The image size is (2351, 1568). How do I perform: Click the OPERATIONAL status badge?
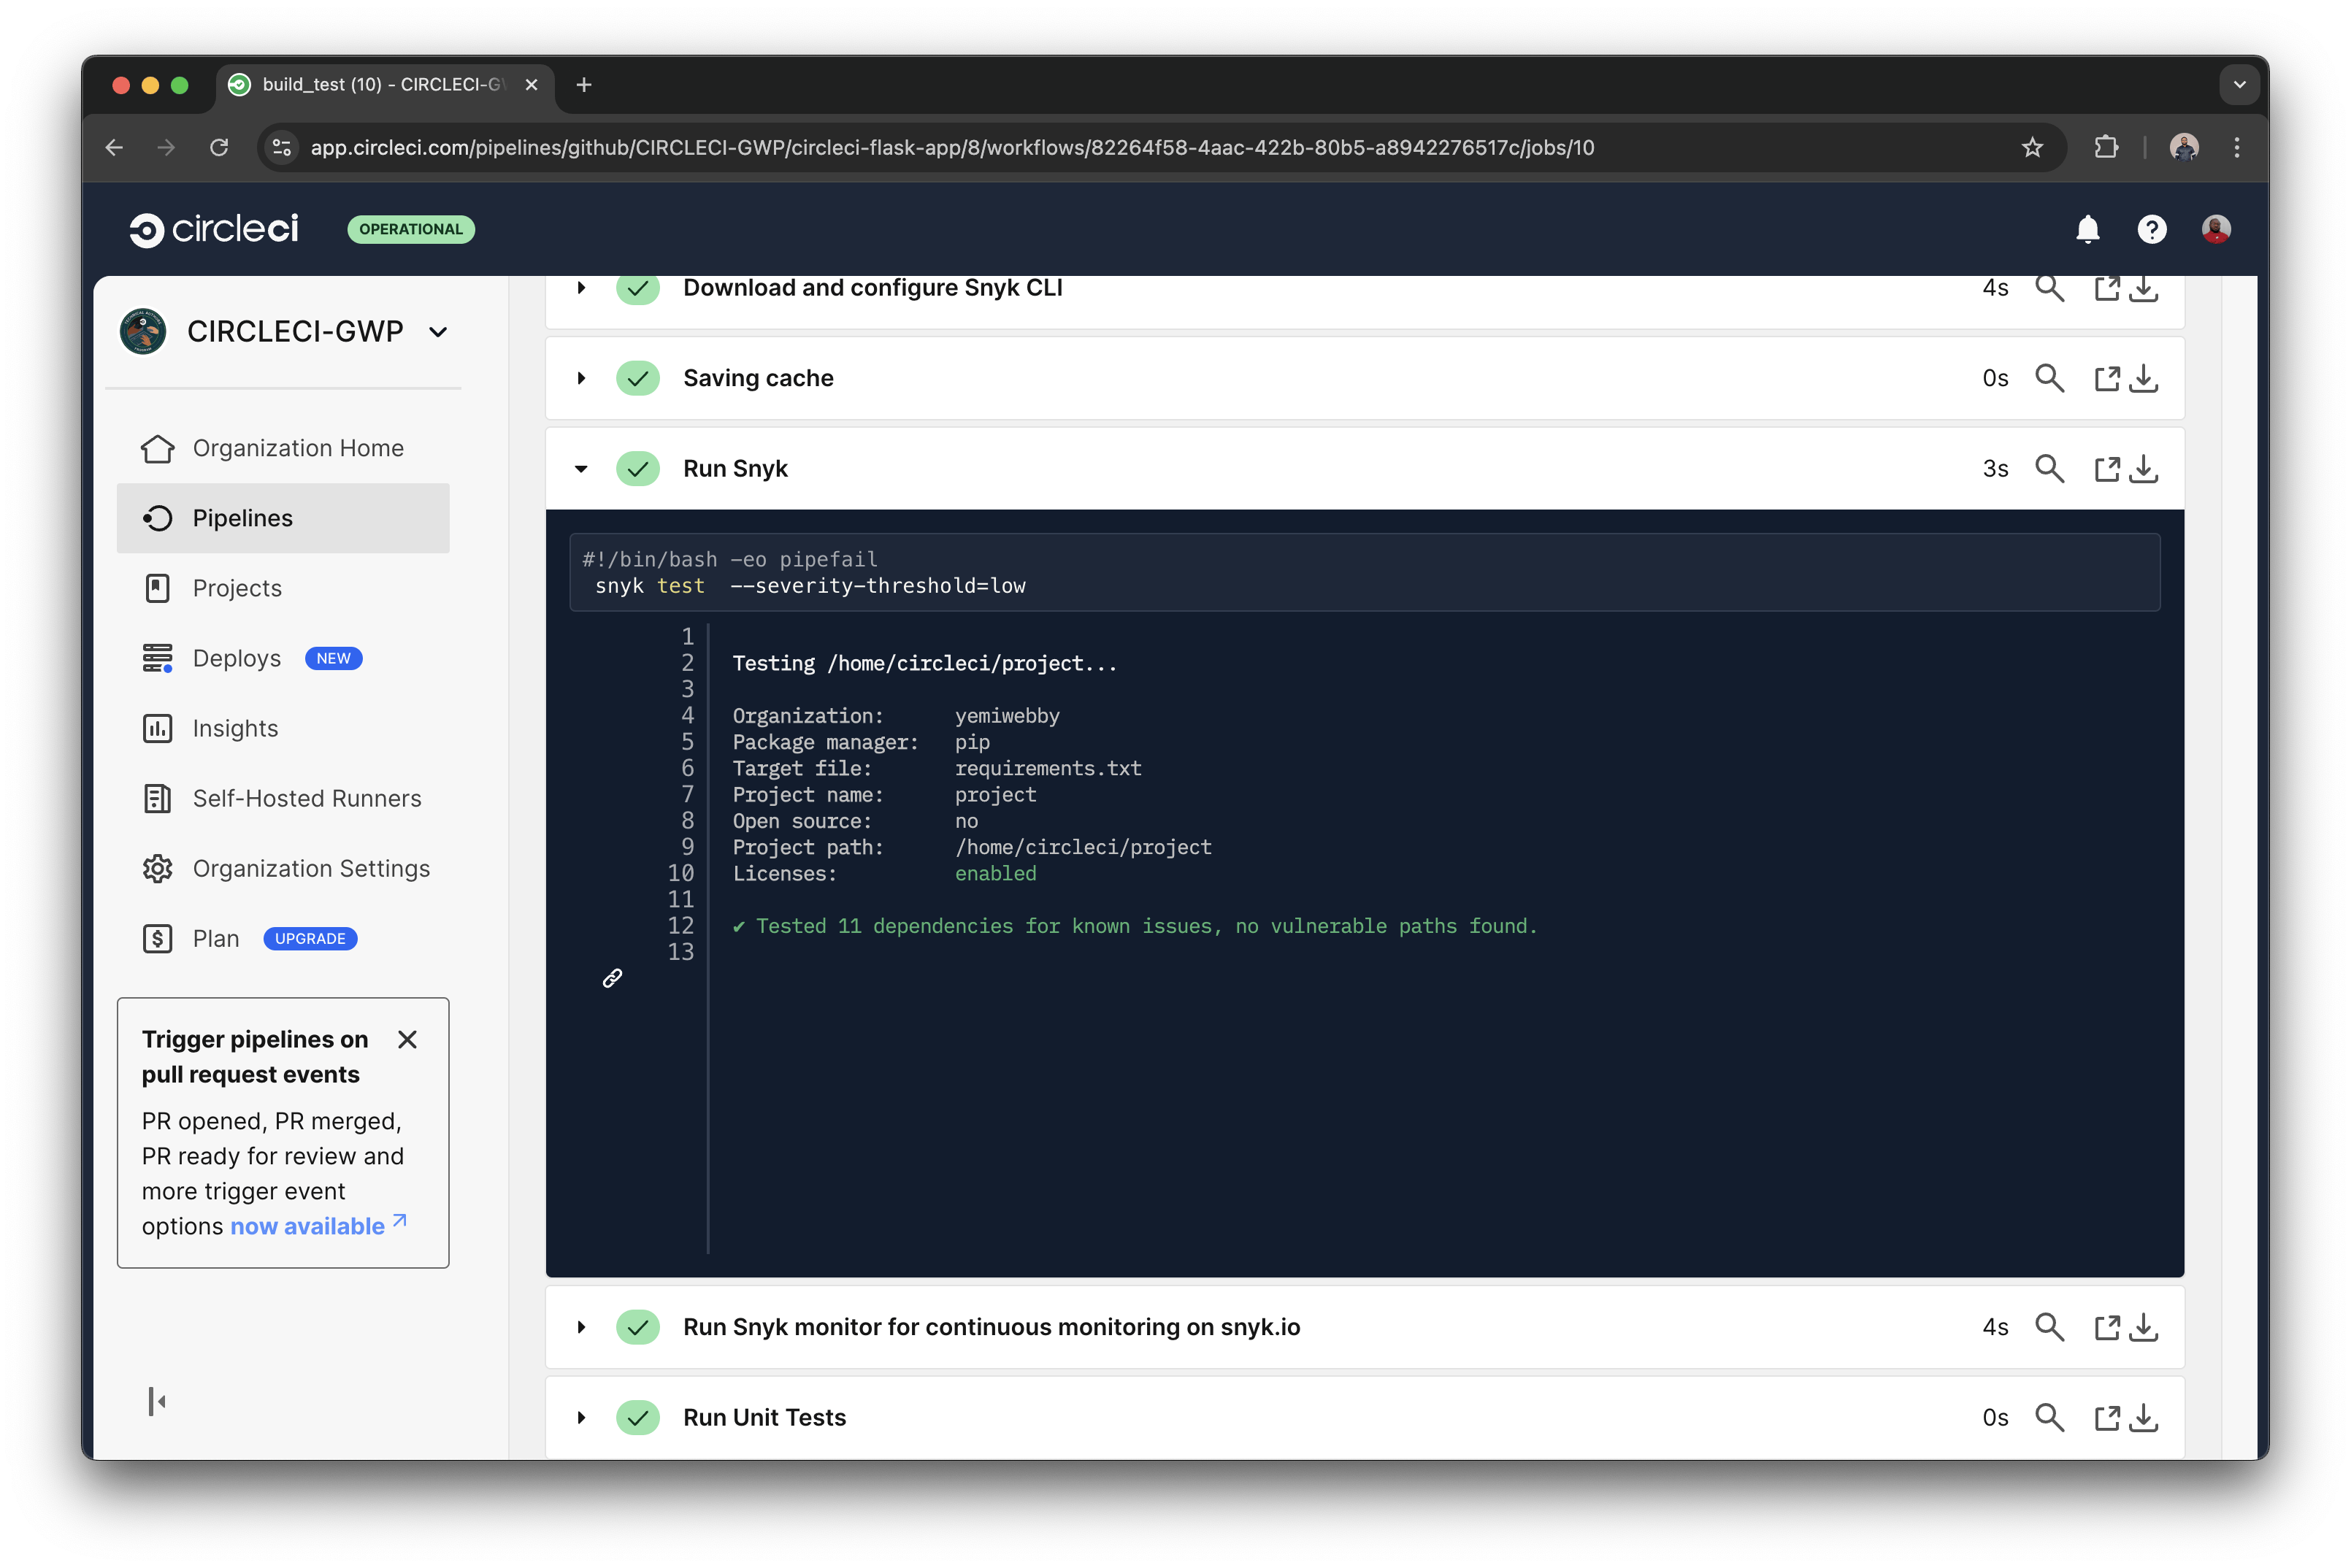(410, 229)
